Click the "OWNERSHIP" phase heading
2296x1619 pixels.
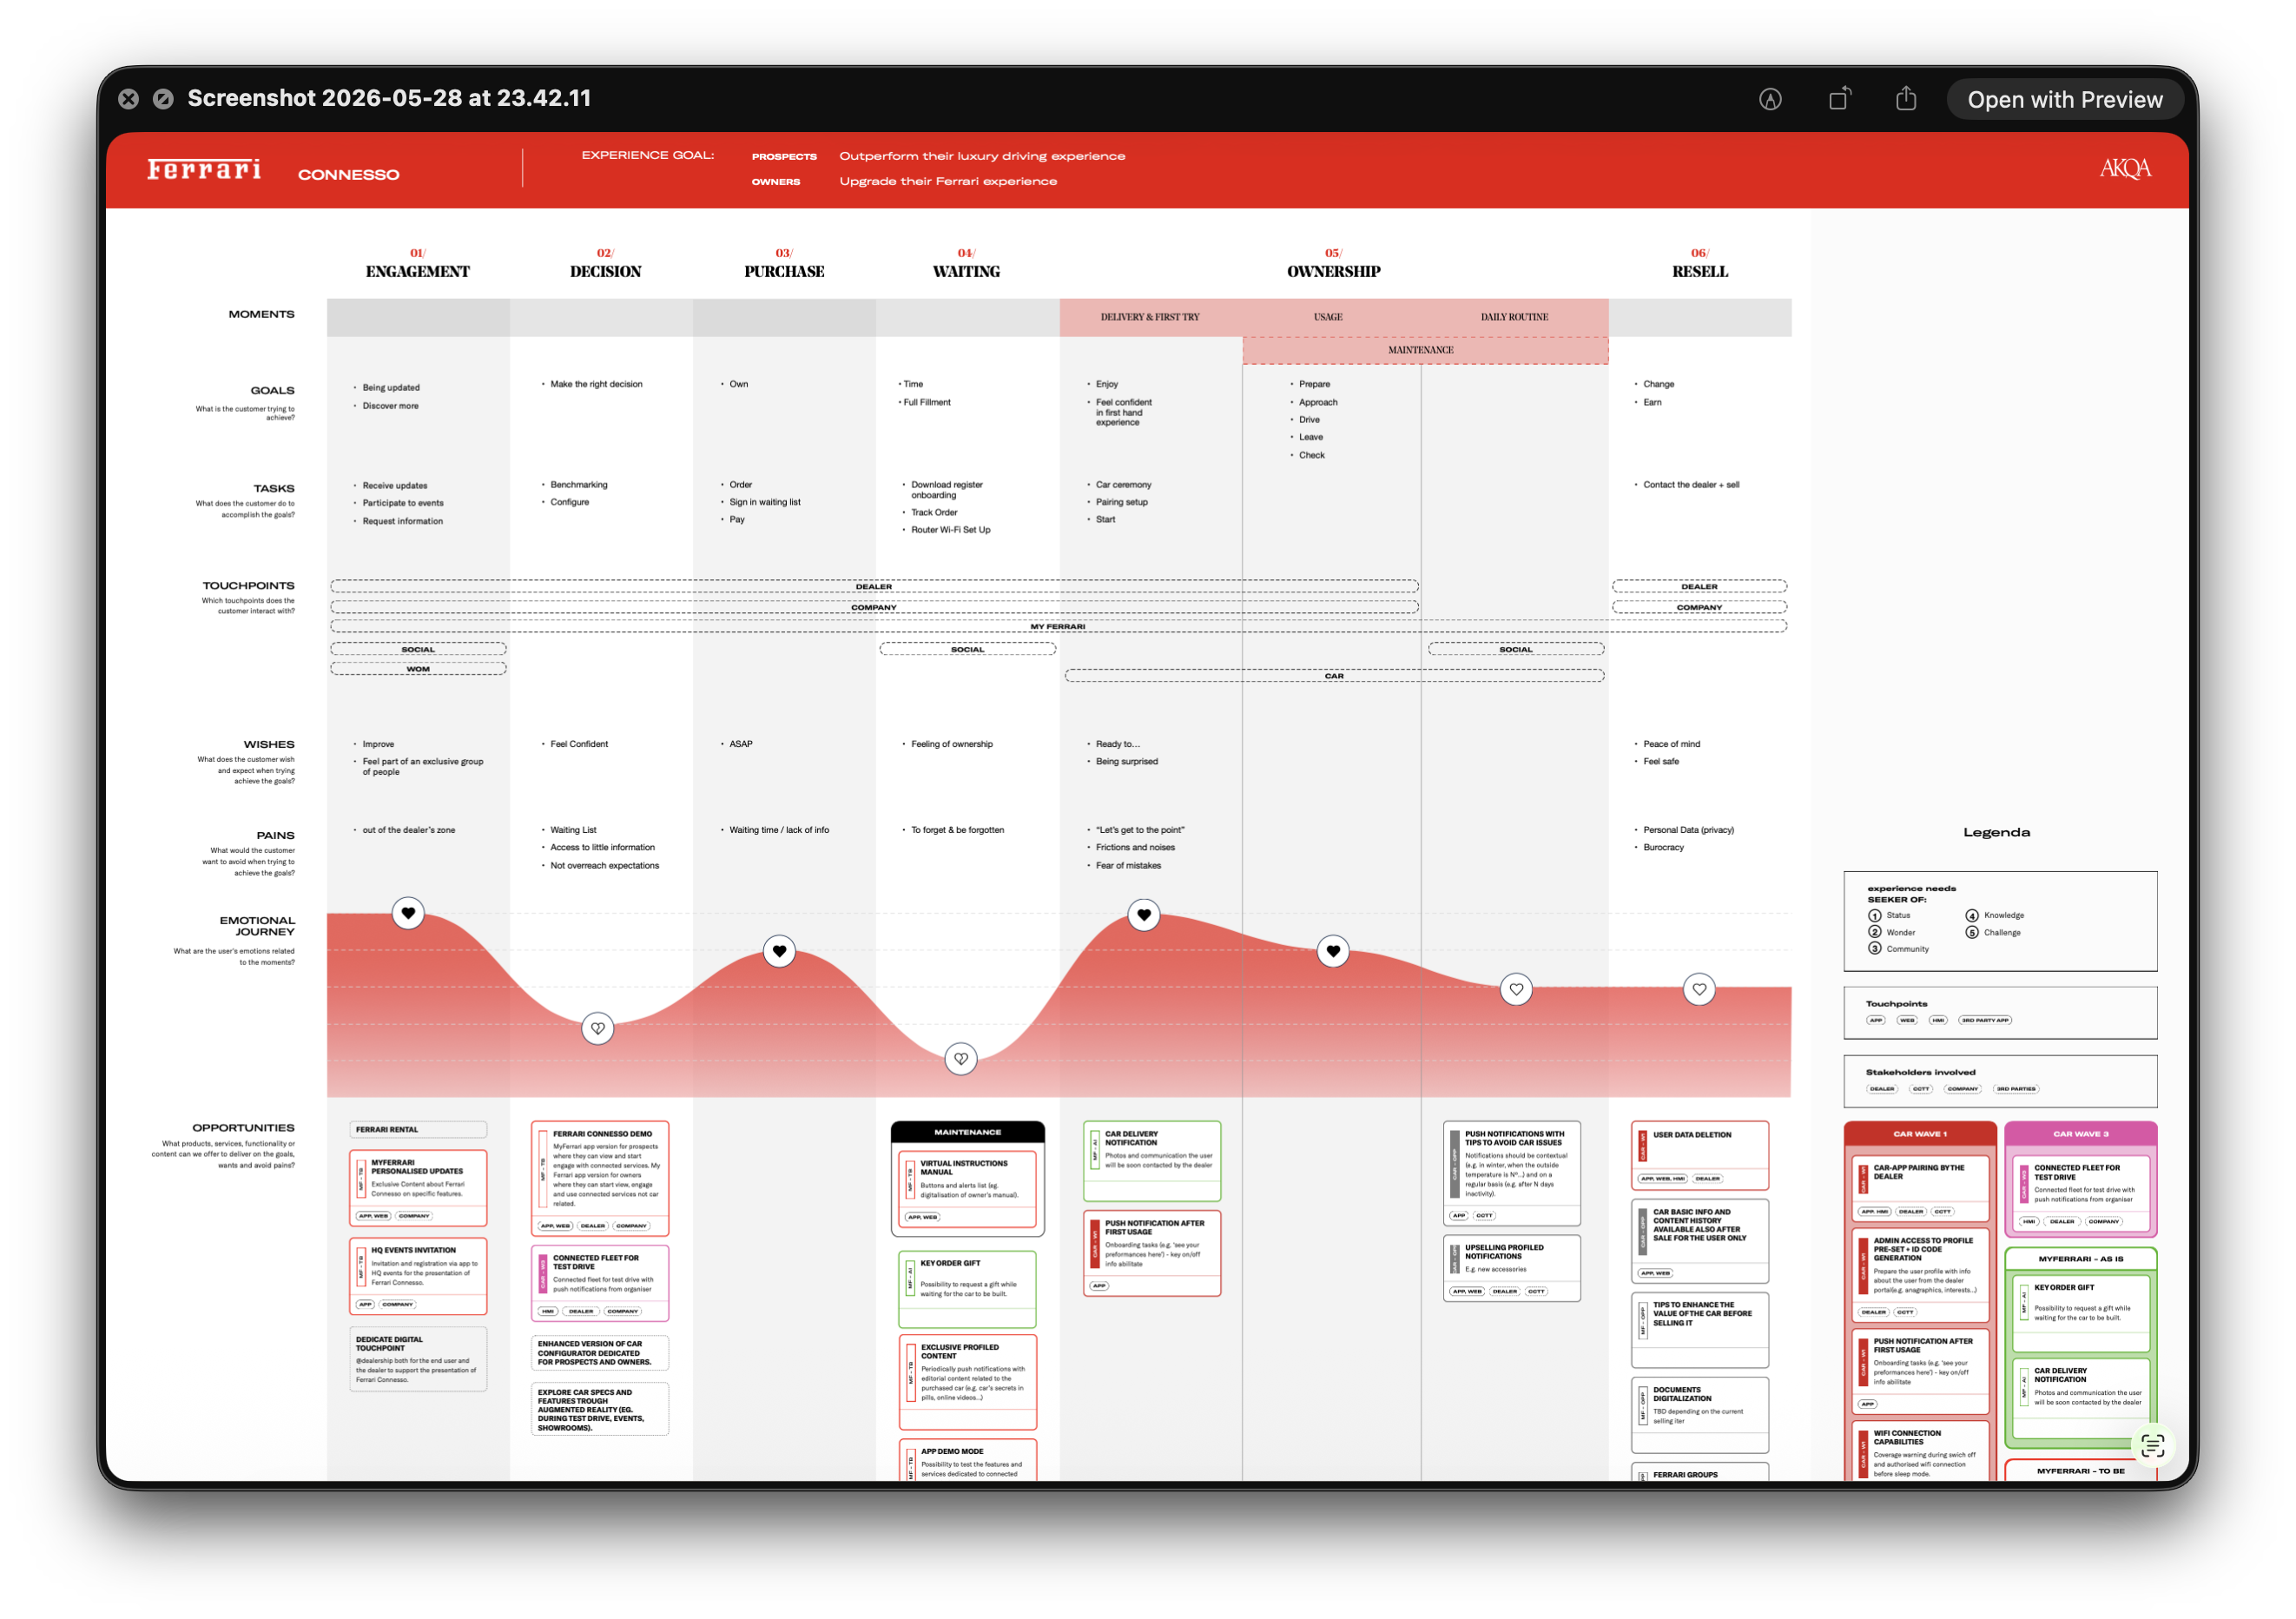tap(1333, 271)
